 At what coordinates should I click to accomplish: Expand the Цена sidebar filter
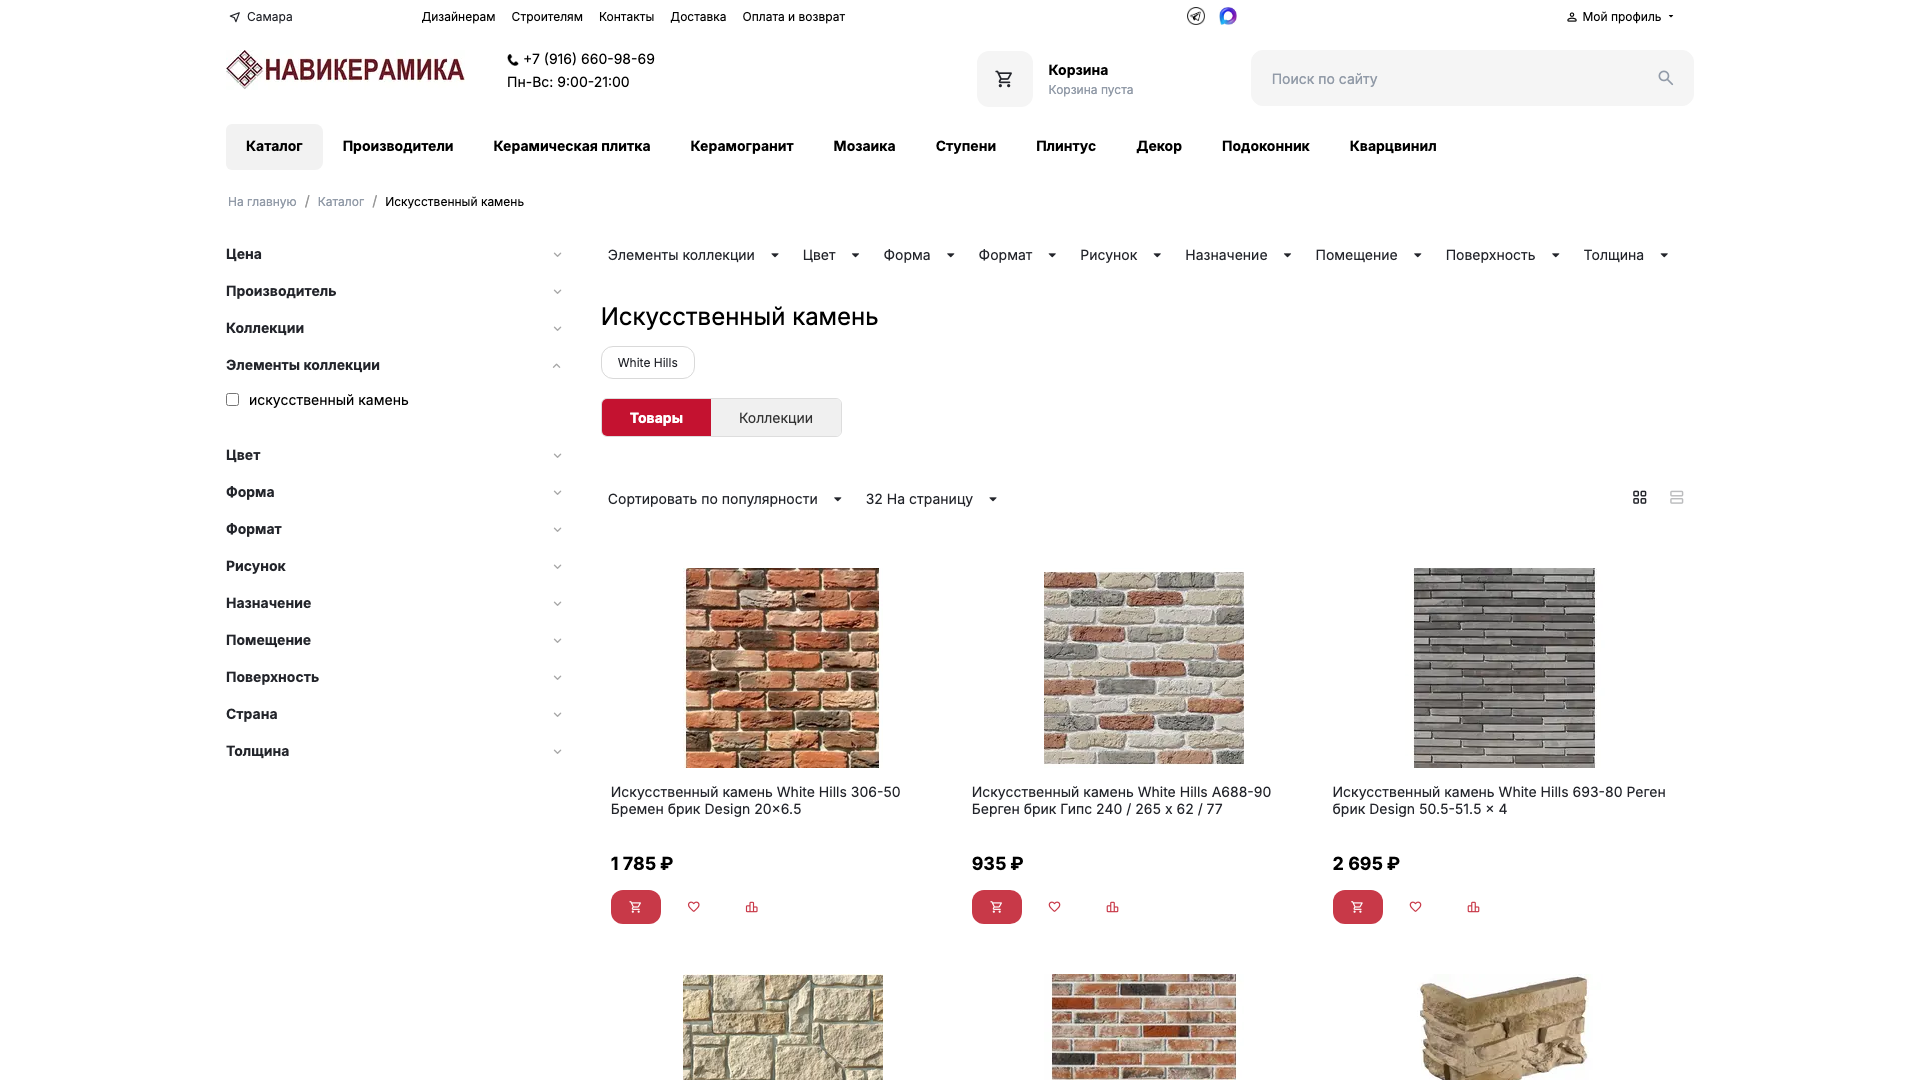point(394,254)
